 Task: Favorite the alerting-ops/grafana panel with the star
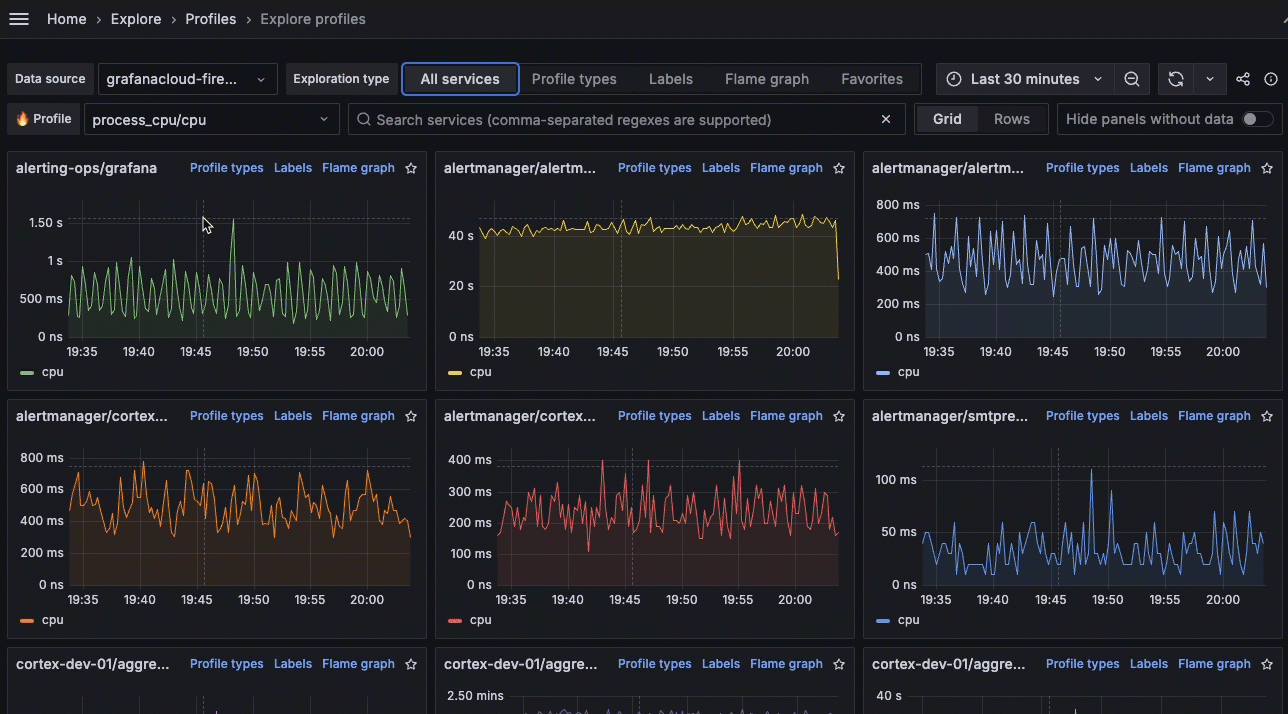pyautogui.click(x=411, y=168)
